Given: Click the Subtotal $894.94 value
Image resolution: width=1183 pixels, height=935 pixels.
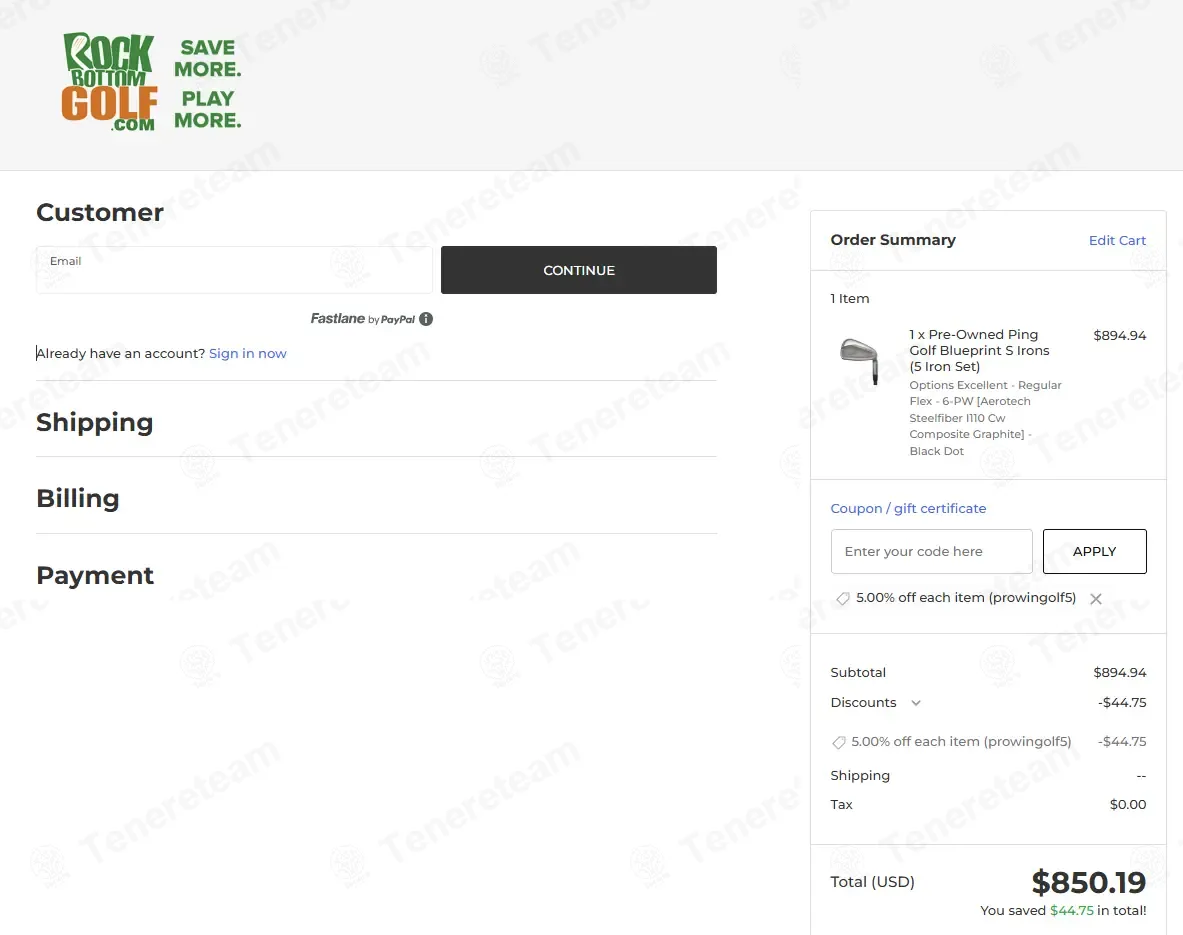Looking at the screenshot, I should (x=1120, y=672).
